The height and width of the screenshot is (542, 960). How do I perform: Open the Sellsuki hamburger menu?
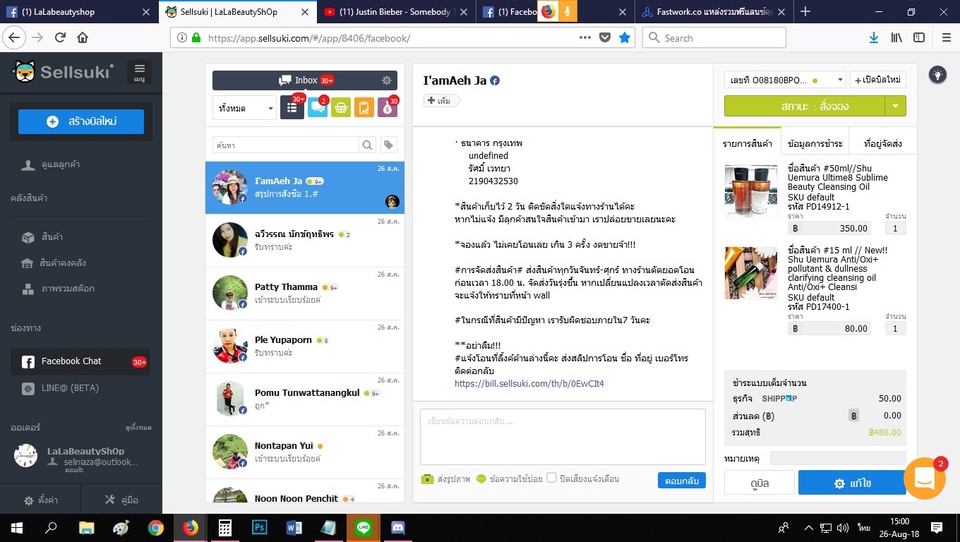140,72
